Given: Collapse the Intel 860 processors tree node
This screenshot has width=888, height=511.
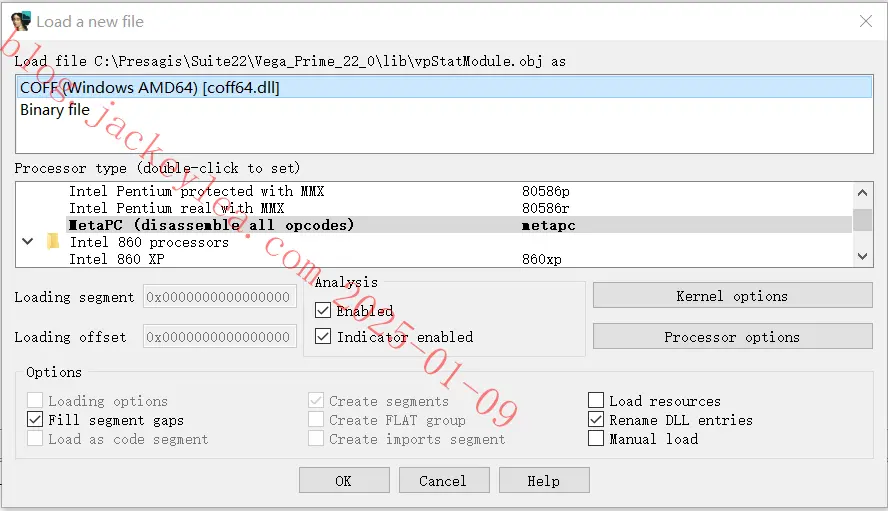Looking at the screenshot, I should pos(27,242).
